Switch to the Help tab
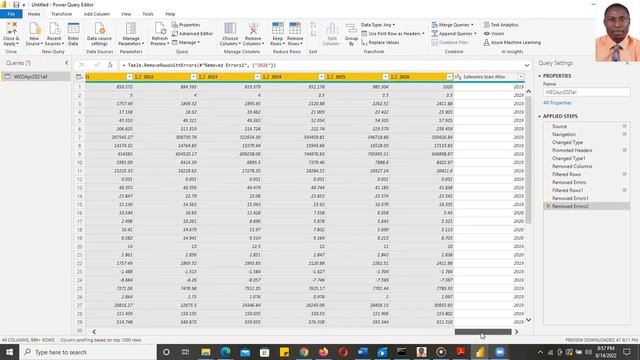640x360 pixels. pyautogui.click(x=170, y=14)
